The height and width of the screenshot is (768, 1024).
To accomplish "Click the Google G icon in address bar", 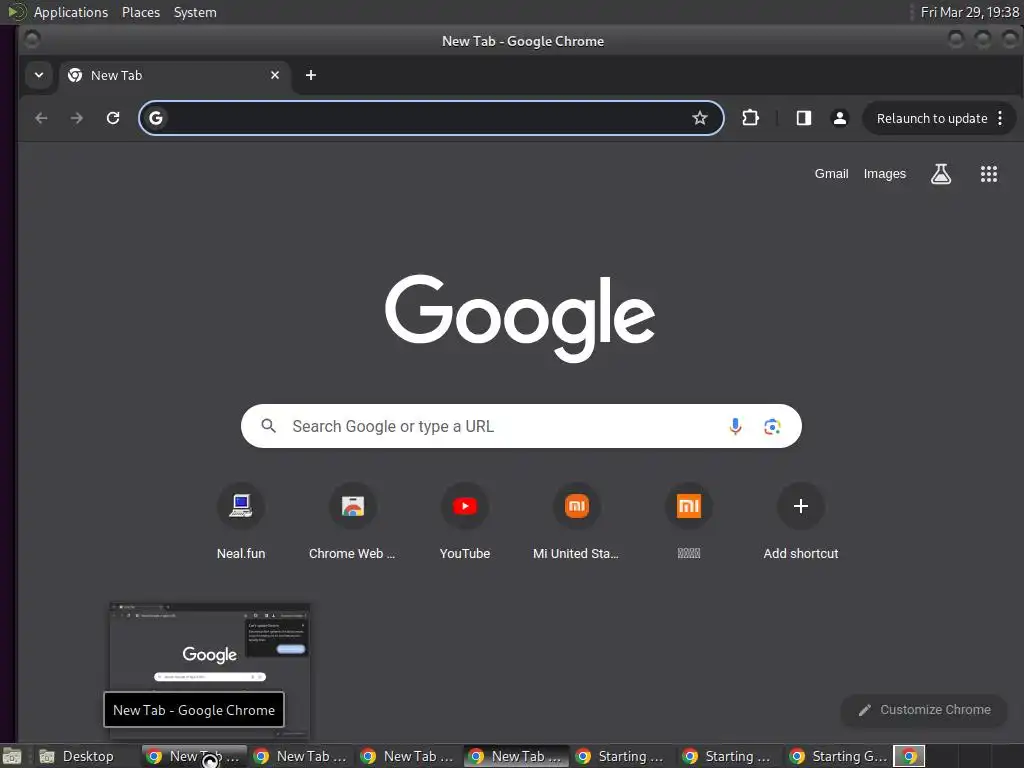I will pyautogui.click(x=155, y=118).
